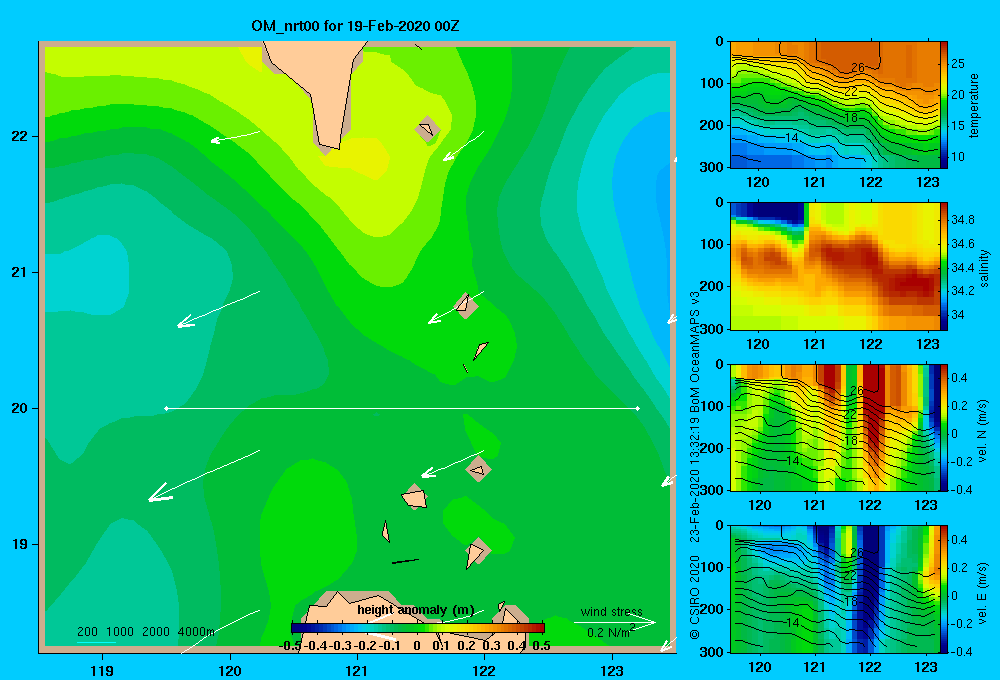Click longitude label '120' on main map axis
1000x680 pixels.
pos(230,670)
